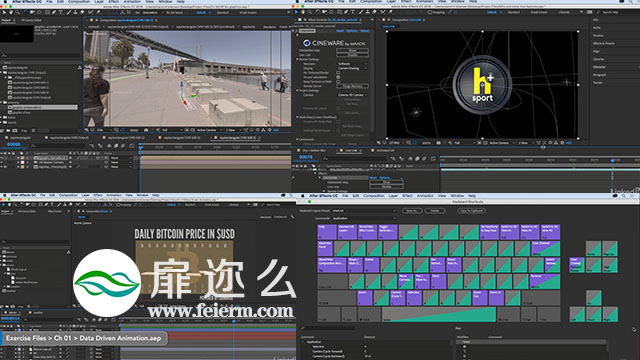Click the current-time indicator in the Live Link timeline
This screenshot has width=640, height=360.
[612, 161]
